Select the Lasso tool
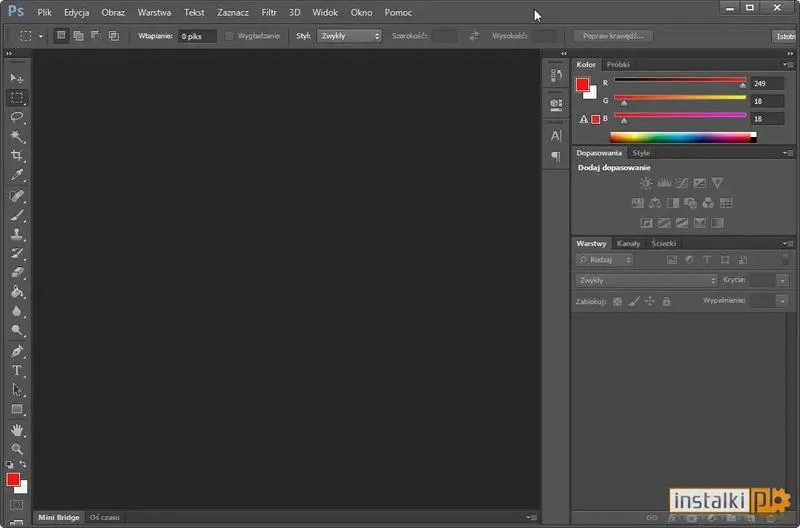This screenshot has width=800, height=528. click(17, 117)
